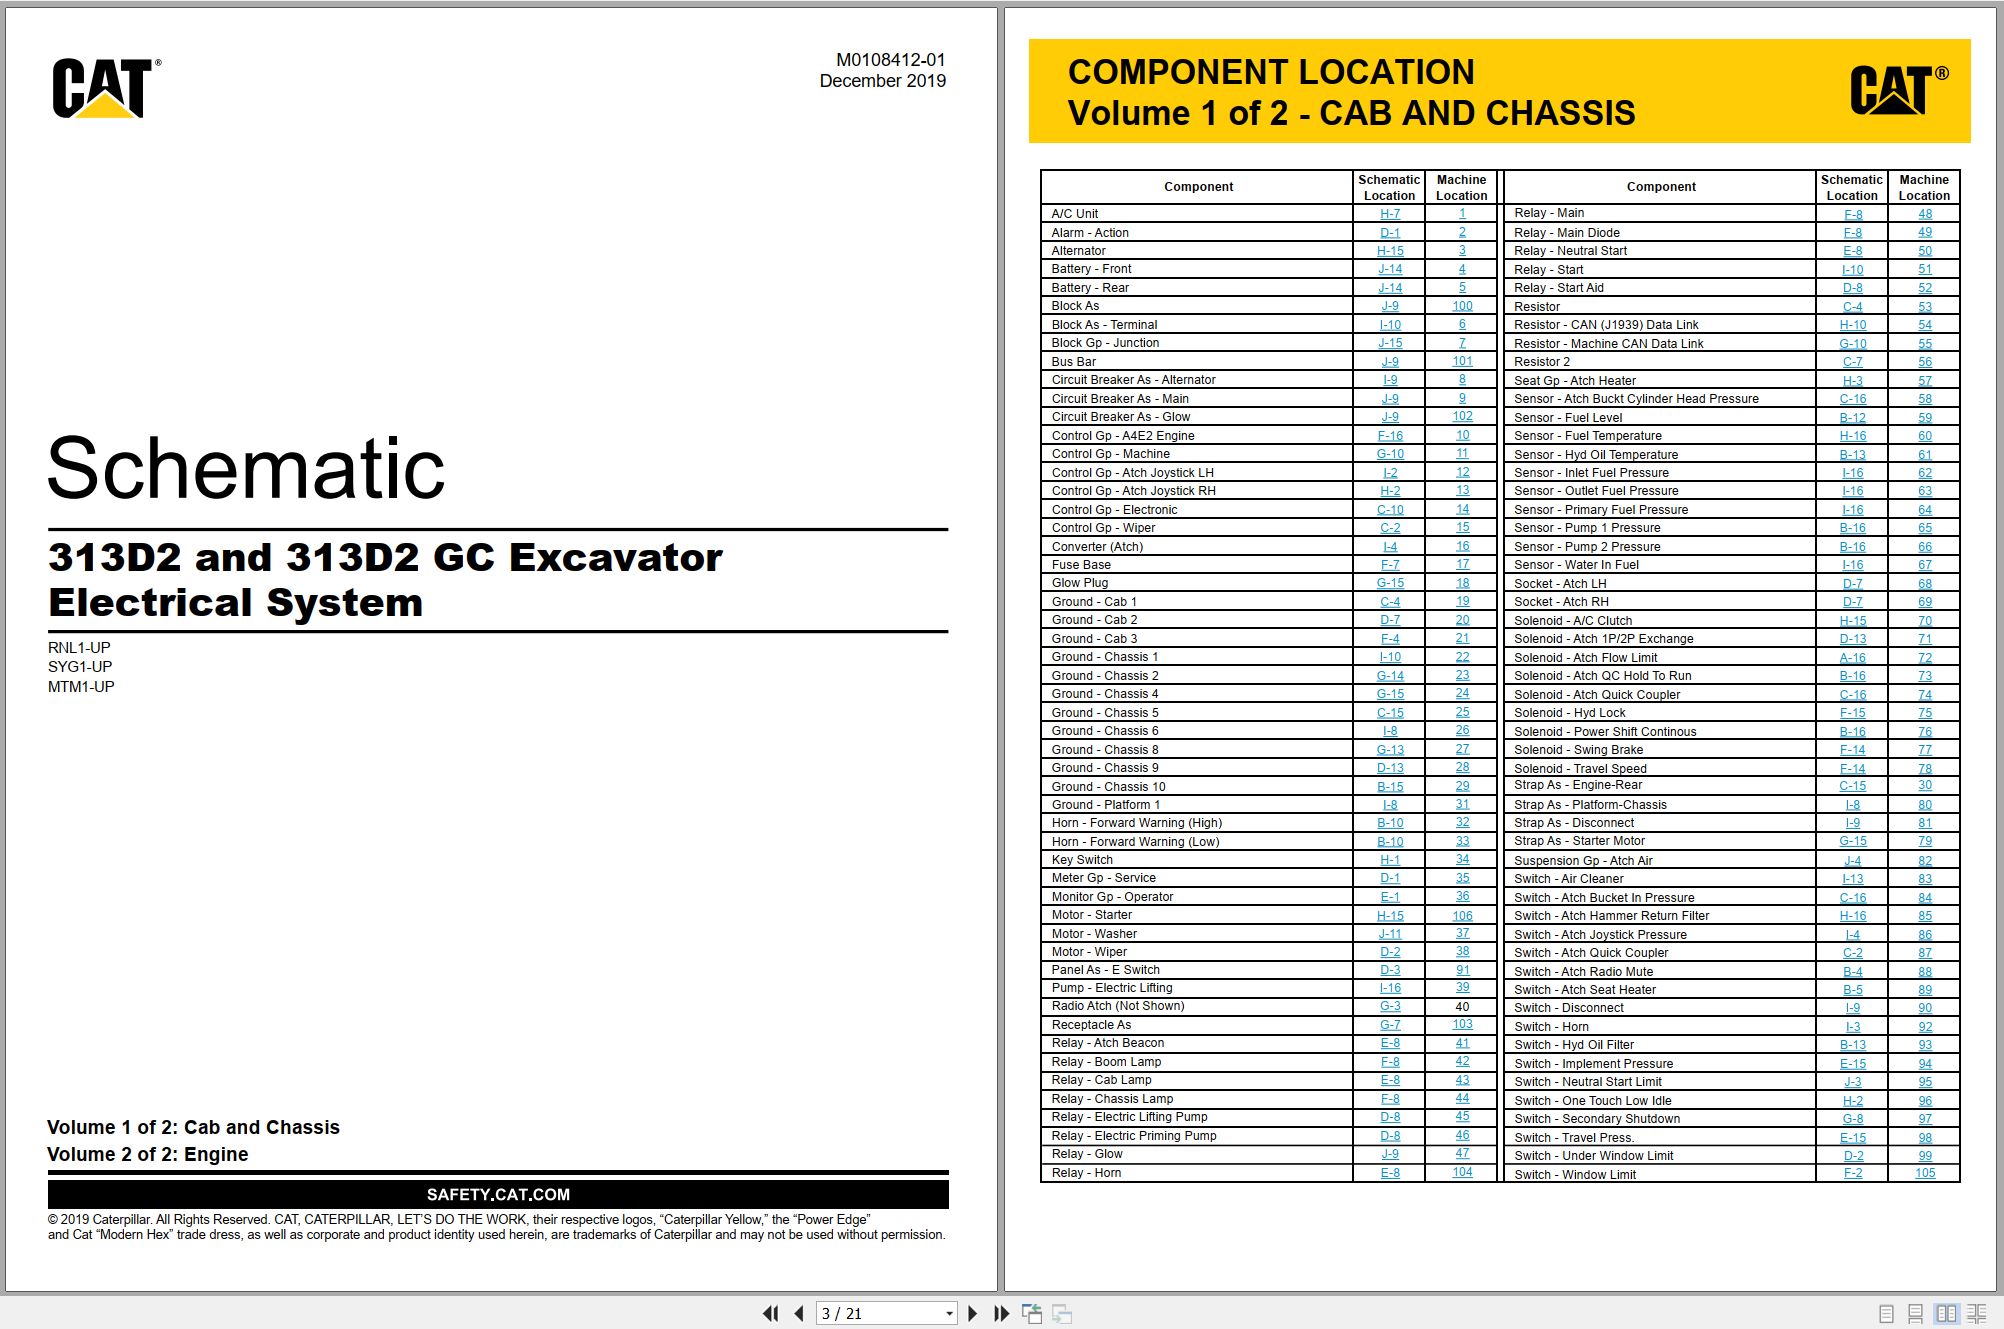The width and height of the screenshot is (2004, 1329).
Task: Click the COMPONENT LOCATION yellow header banner
Action: tap(1499, 91)
